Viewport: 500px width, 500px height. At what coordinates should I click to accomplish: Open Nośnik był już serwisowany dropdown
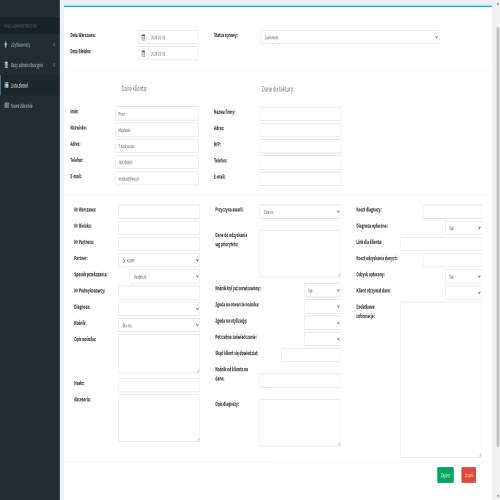click(x=323, y=290)
